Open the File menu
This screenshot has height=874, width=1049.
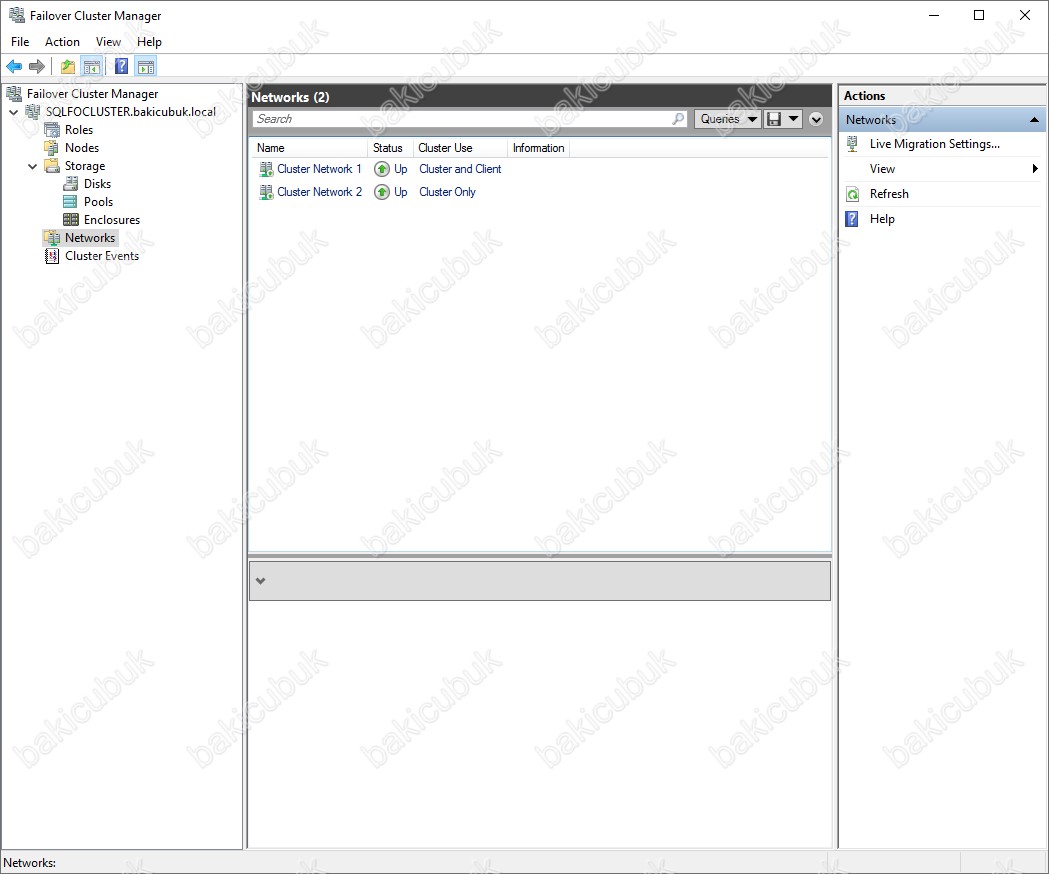20,41
